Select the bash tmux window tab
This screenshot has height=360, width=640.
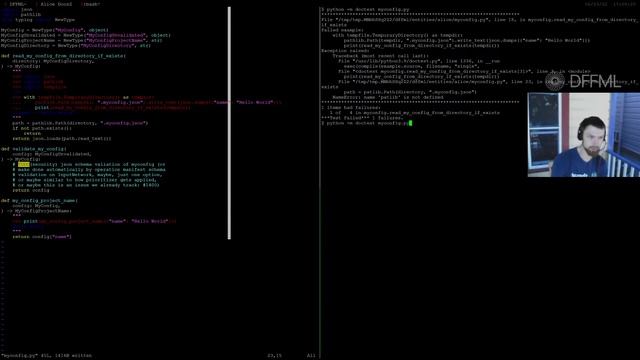coord(91,4)
